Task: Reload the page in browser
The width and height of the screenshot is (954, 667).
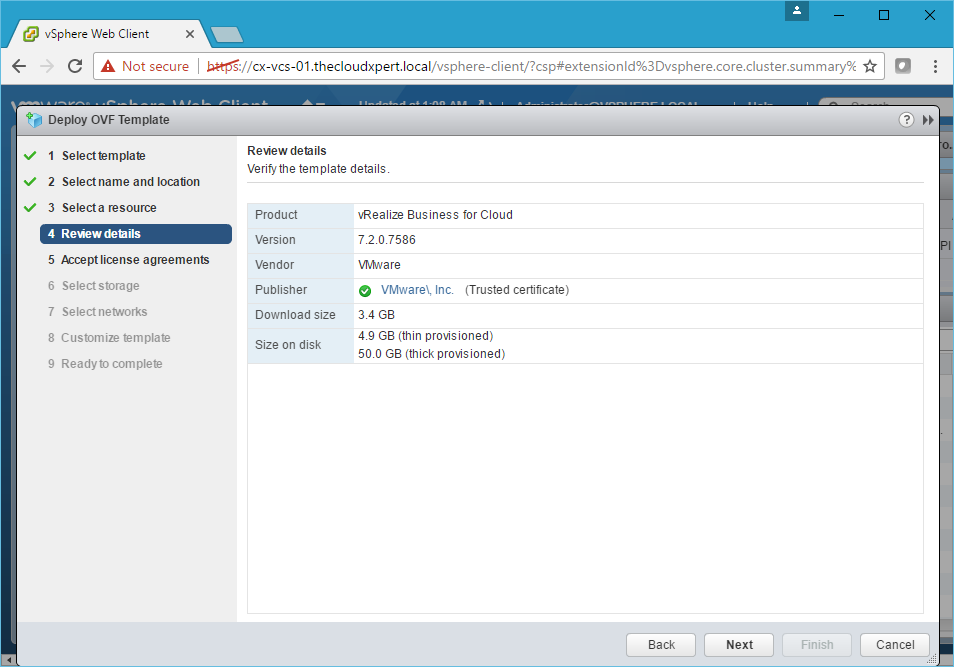Action: coord(74,66)
